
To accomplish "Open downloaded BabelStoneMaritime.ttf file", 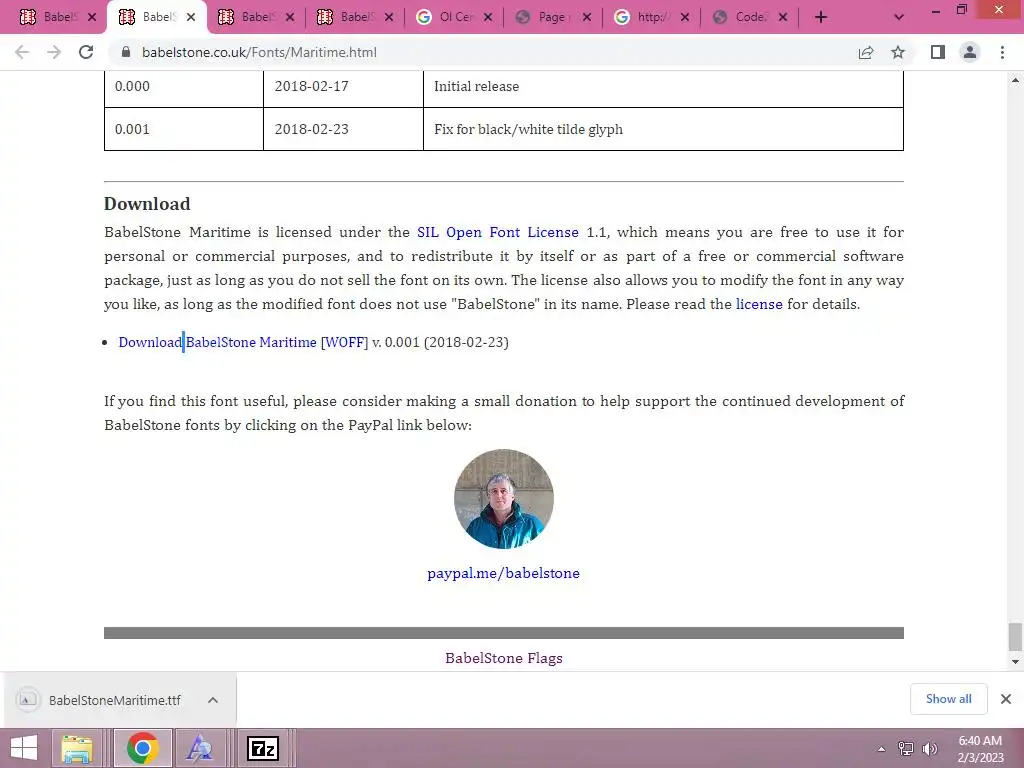I will pos(114,700).
